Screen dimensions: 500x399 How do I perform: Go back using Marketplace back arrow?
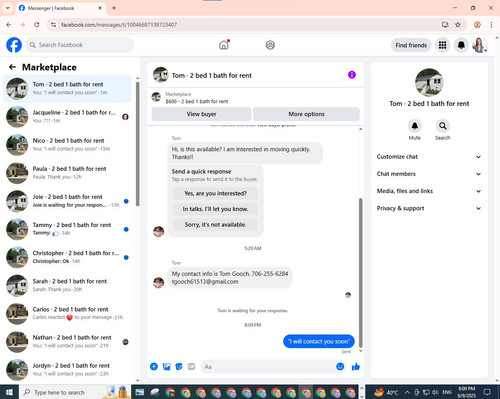12,67
